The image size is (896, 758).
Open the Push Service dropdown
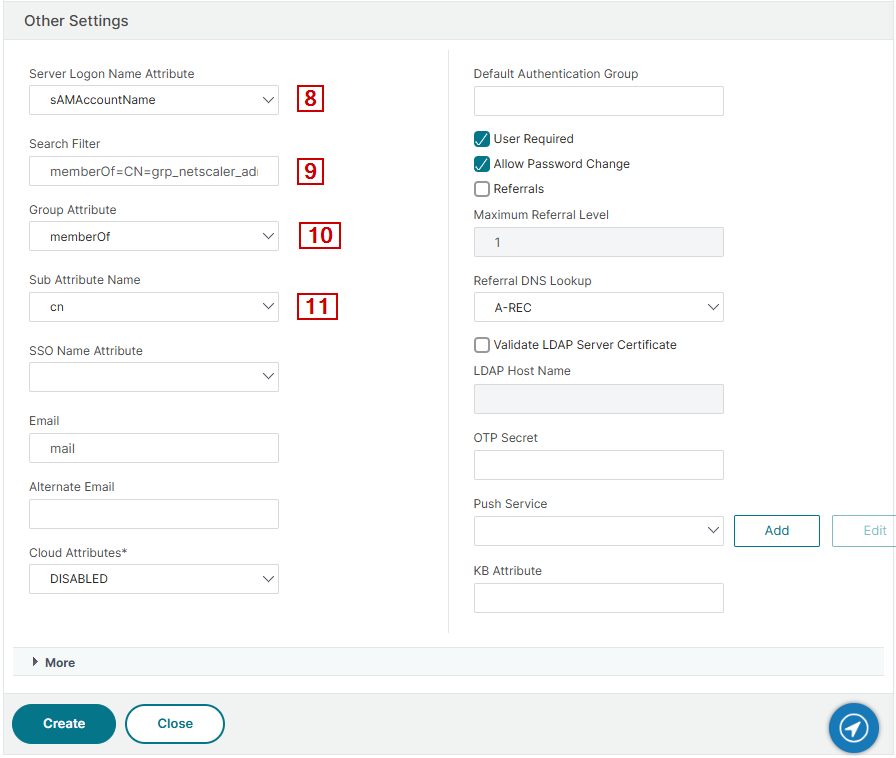pos(598,531)
